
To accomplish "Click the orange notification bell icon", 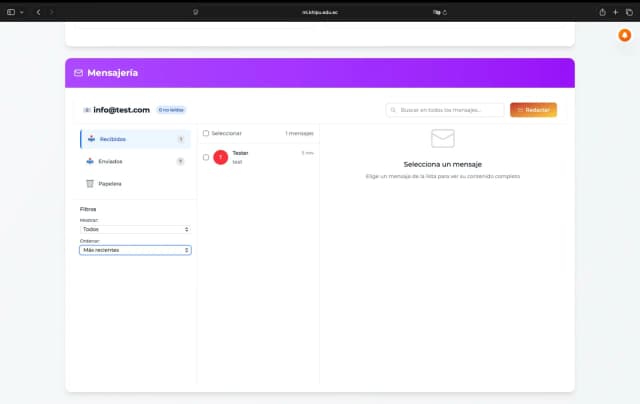I will click(x=625, y=35).
